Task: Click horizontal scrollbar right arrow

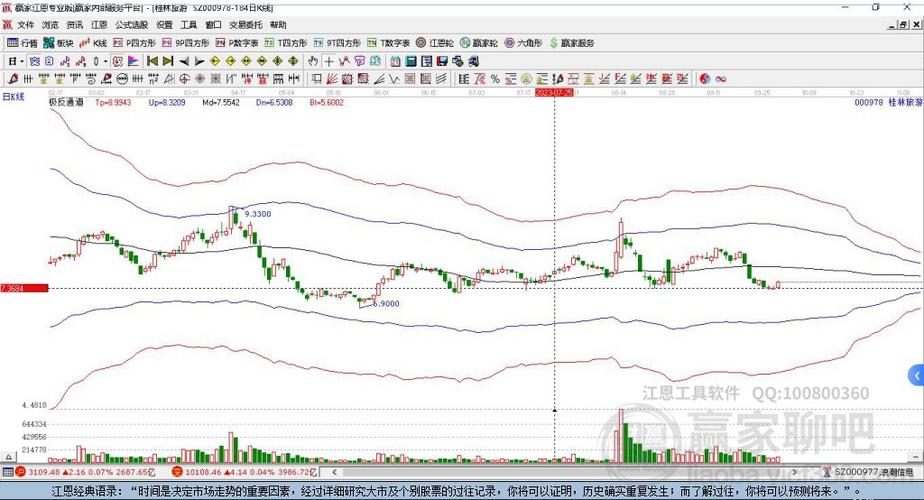Action: [x=794, y=472]
